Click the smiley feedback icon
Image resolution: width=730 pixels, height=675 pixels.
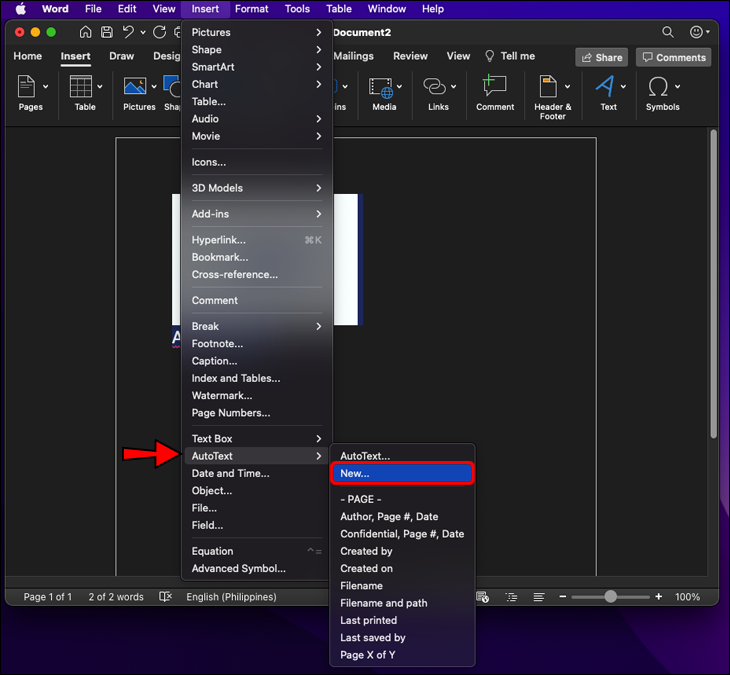point(696,32)
